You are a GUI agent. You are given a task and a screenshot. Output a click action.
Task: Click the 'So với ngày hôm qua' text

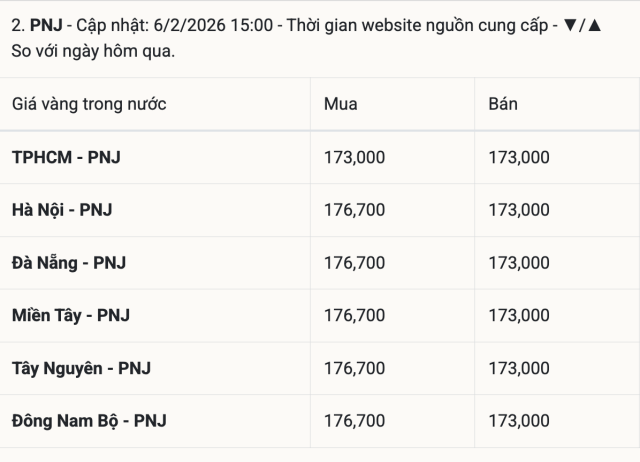click(87, 51)
